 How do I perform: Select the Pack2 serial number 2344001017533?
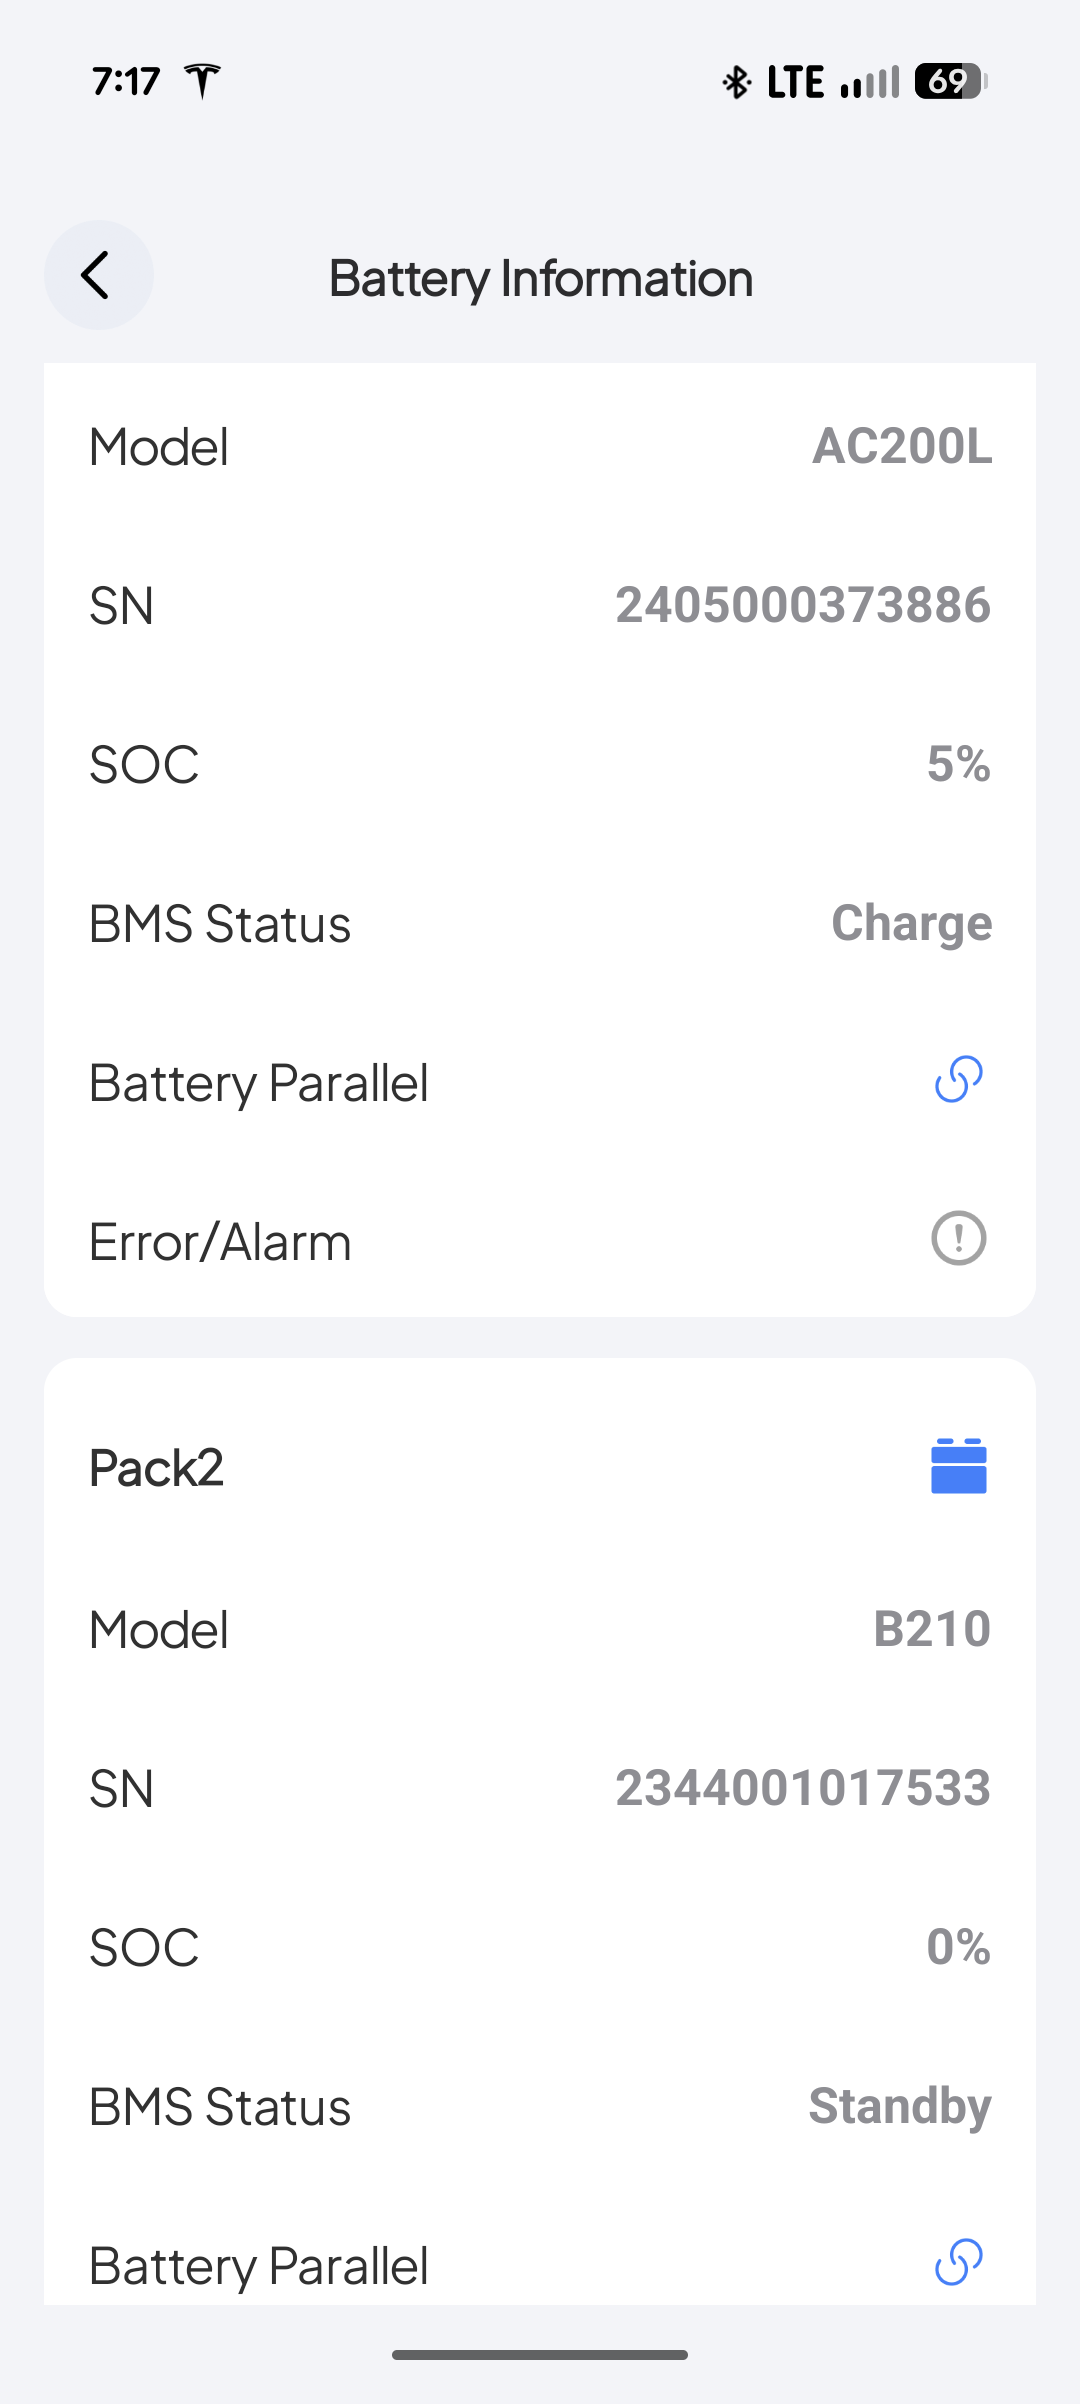pos(802,1788)
